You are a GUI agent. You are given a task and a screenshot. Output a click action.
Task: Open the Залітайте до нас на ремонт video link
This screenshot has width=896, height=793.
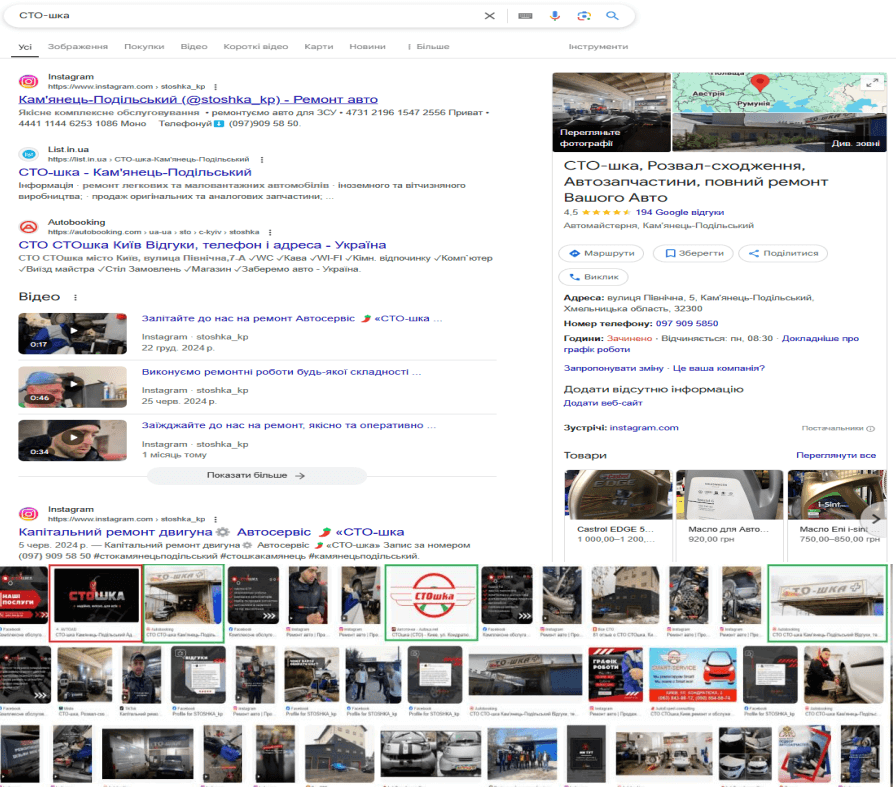coord(291,318)
